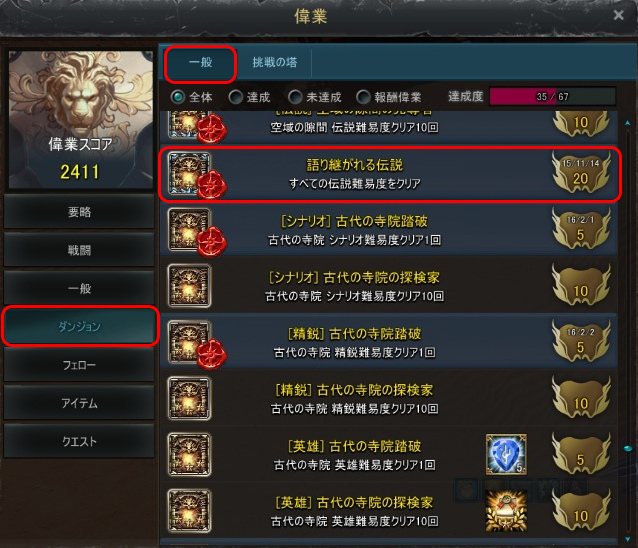Switch to the 挑戦の塔 tab
Screen dimensions: 638x548
pyautogui.click(x=275, y=63)
